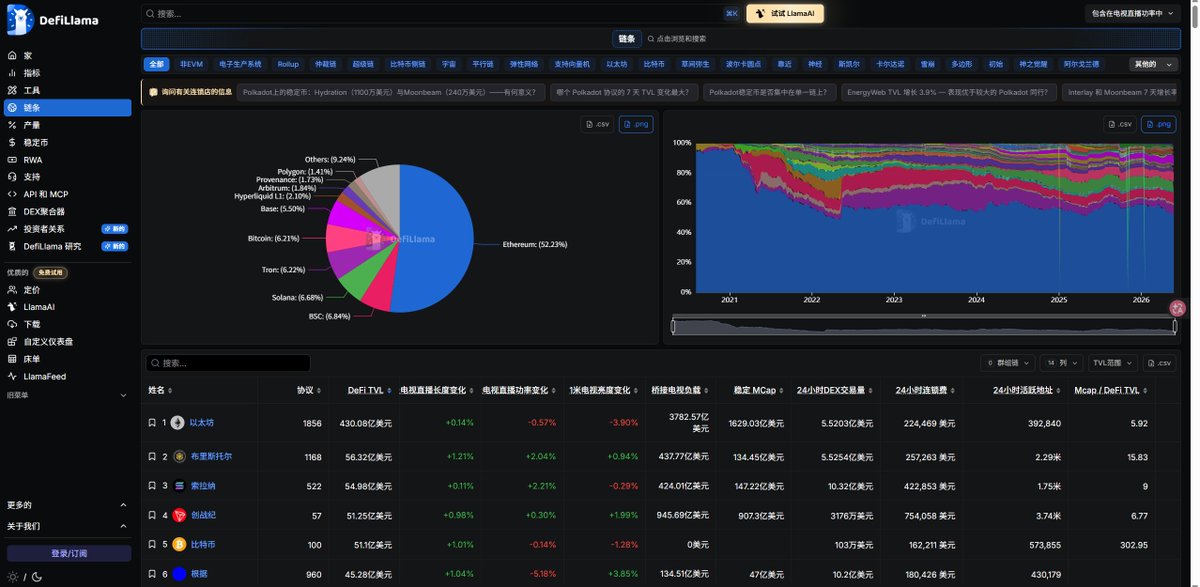Screen dimensions: 1200x587
Task: Select the 全部 category tab
Action: [157, 64]
